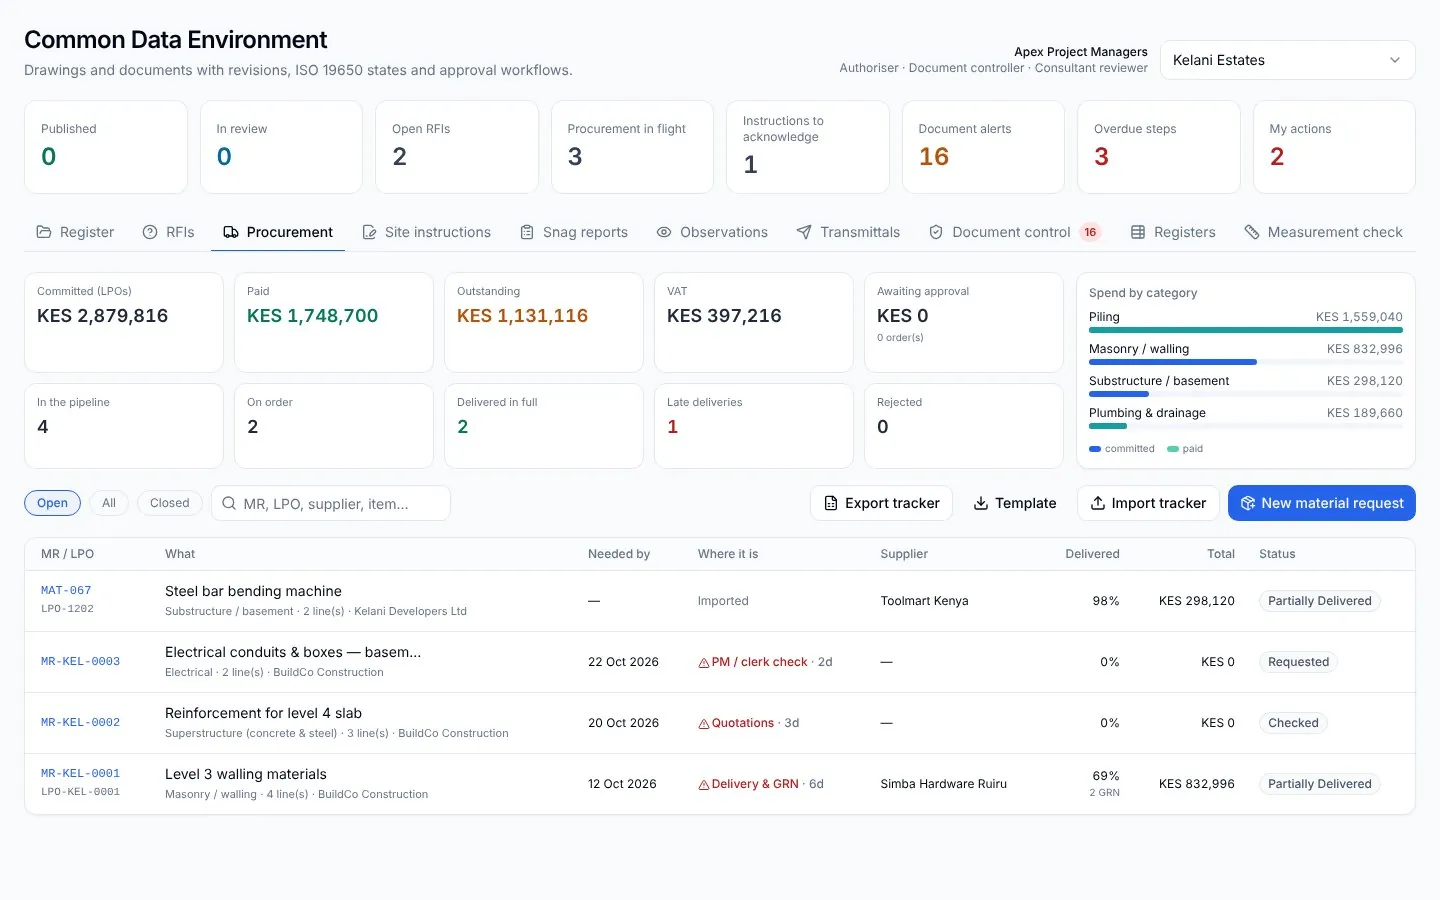This screenshot has width=1440, height=900.
Task: Click the Transmittals paper-plane icon
Action: click(804, 232)
